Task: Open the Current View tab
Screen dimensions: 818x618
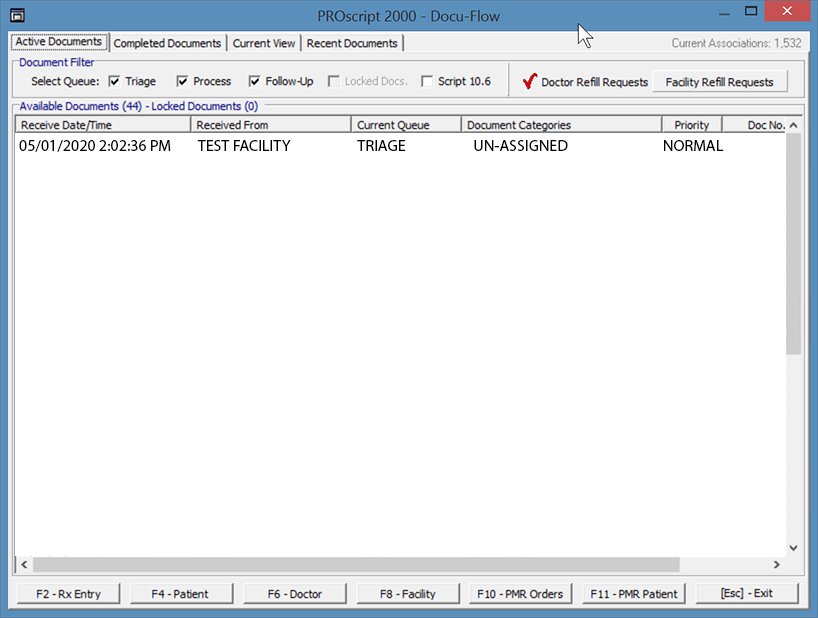Action: pos(264,43)
